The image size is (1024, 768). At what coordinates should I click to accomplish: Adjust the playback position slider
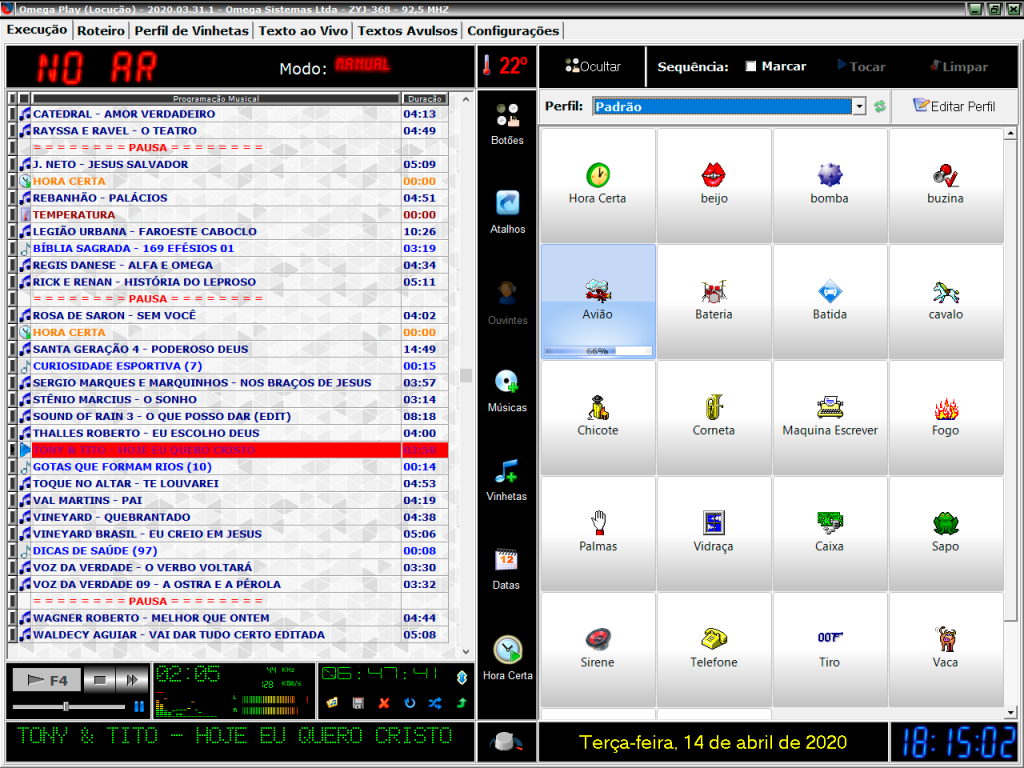tap(66, 706)
